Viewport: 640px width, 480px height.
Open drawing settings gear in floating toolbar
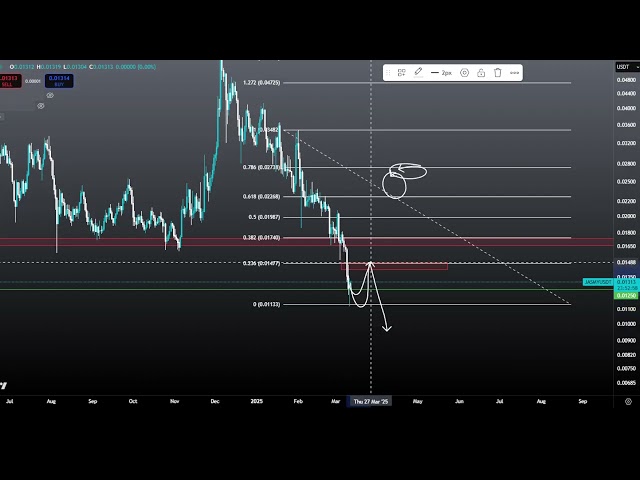click(464, 73)
